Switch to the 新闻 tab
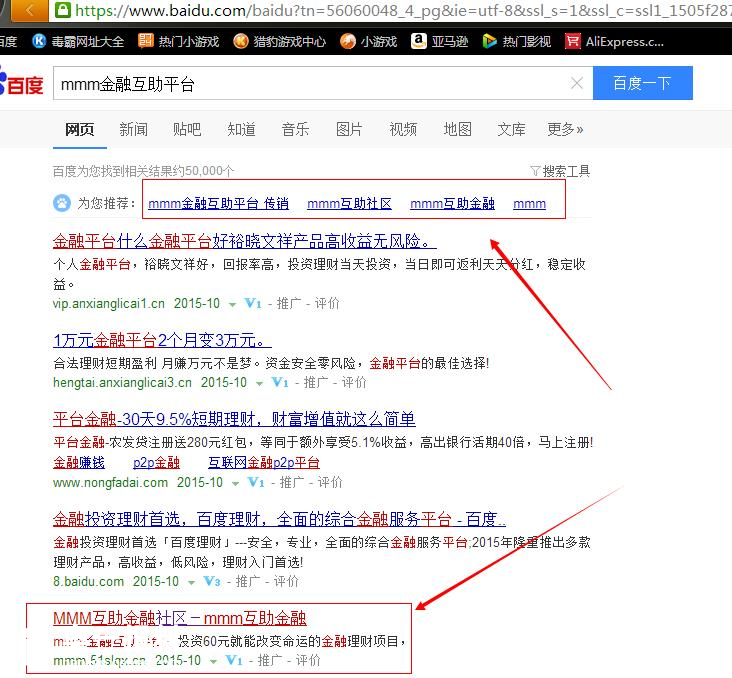This screenshot has width=732, height=678. [134, 129]
